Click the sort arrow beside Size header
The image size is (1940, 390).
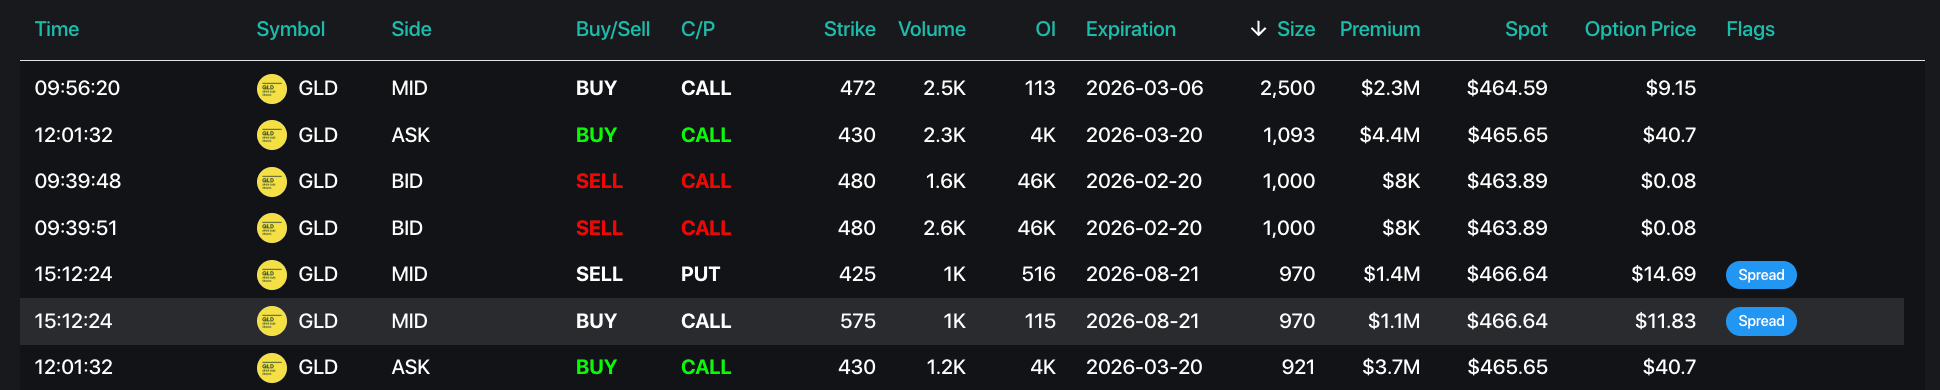[1258, 29]
